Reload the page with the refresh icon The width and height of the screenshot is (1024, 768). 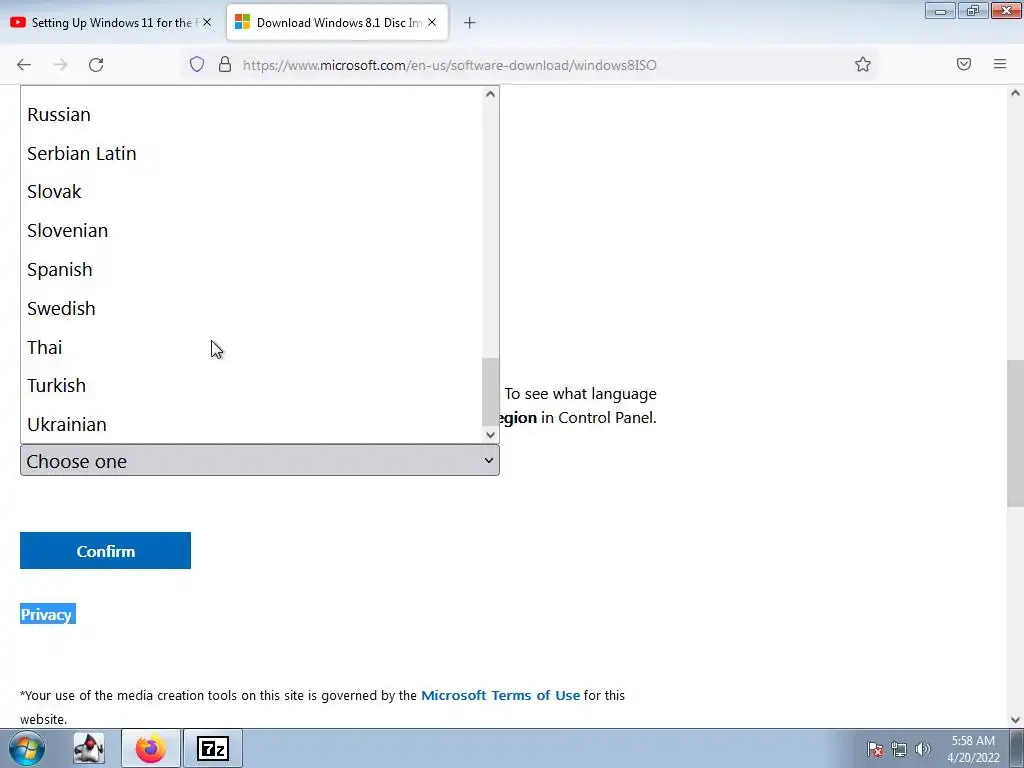coord(96,65)
